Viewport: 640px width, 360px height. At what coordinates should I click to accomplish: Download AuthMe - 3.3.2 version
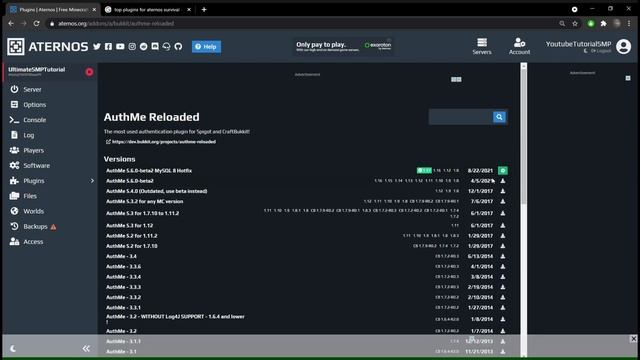503,297
